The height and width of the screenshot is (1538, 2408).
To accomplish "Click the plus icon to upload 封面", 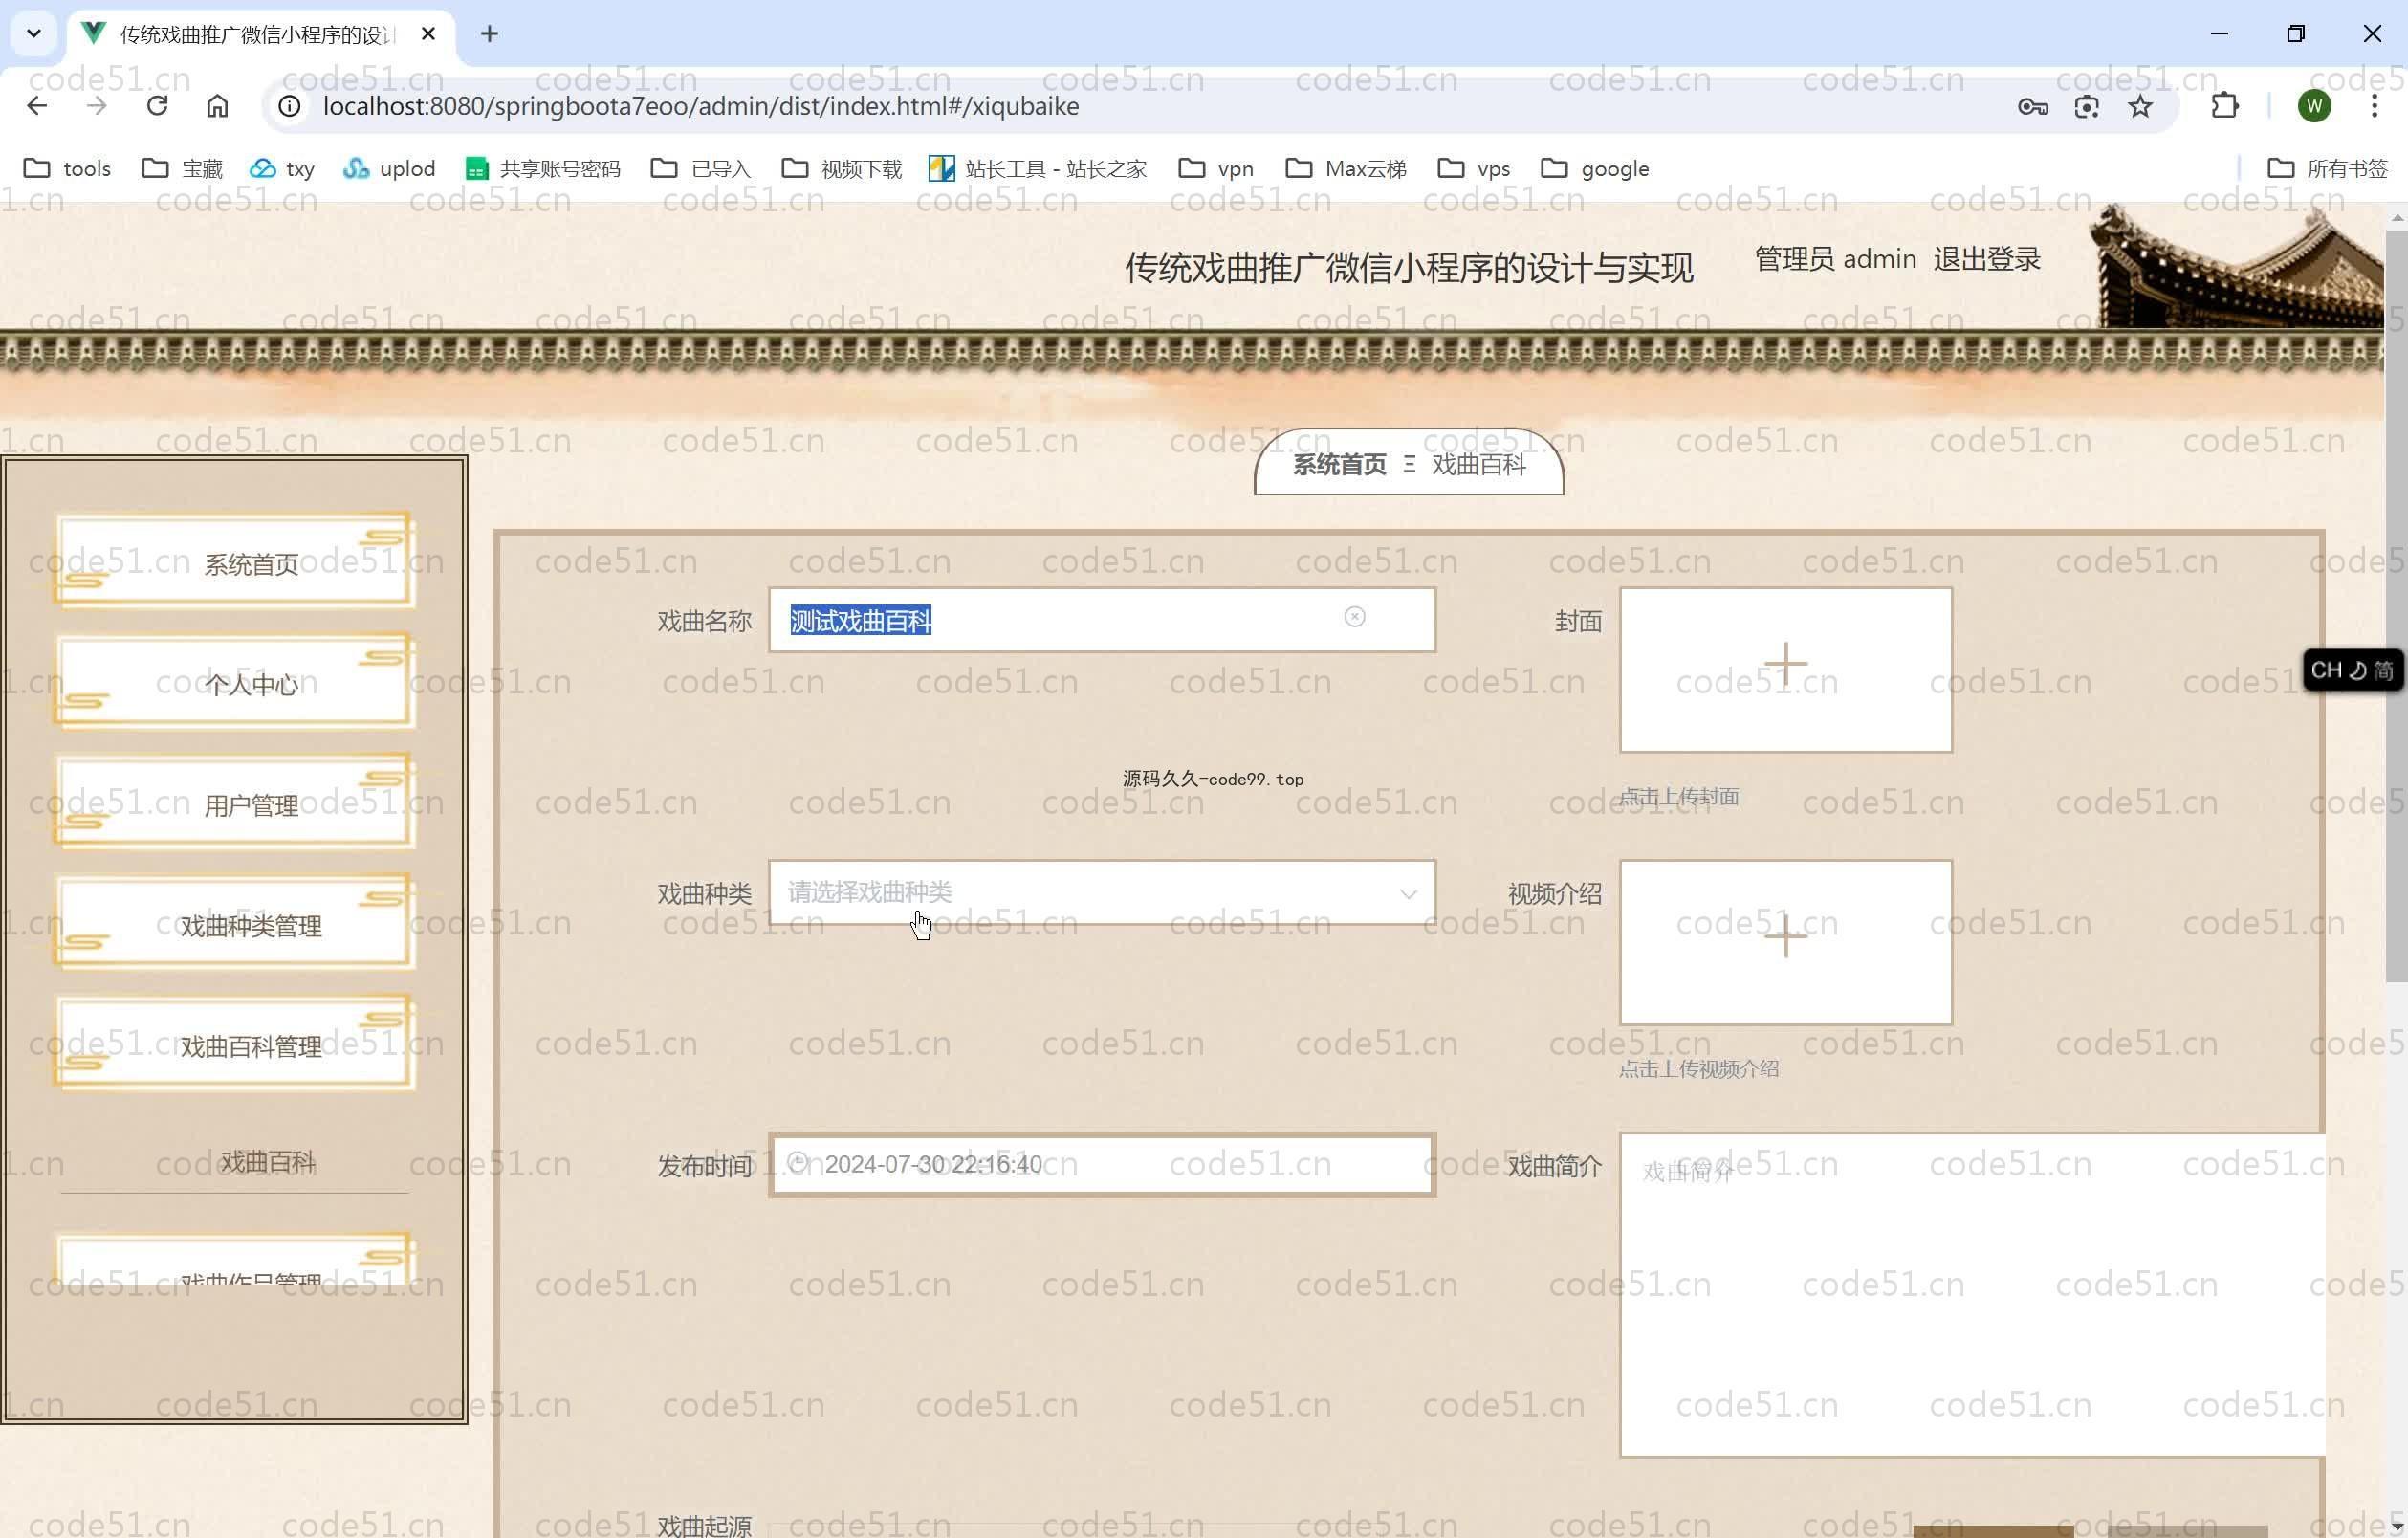I will pos(1785,666).
